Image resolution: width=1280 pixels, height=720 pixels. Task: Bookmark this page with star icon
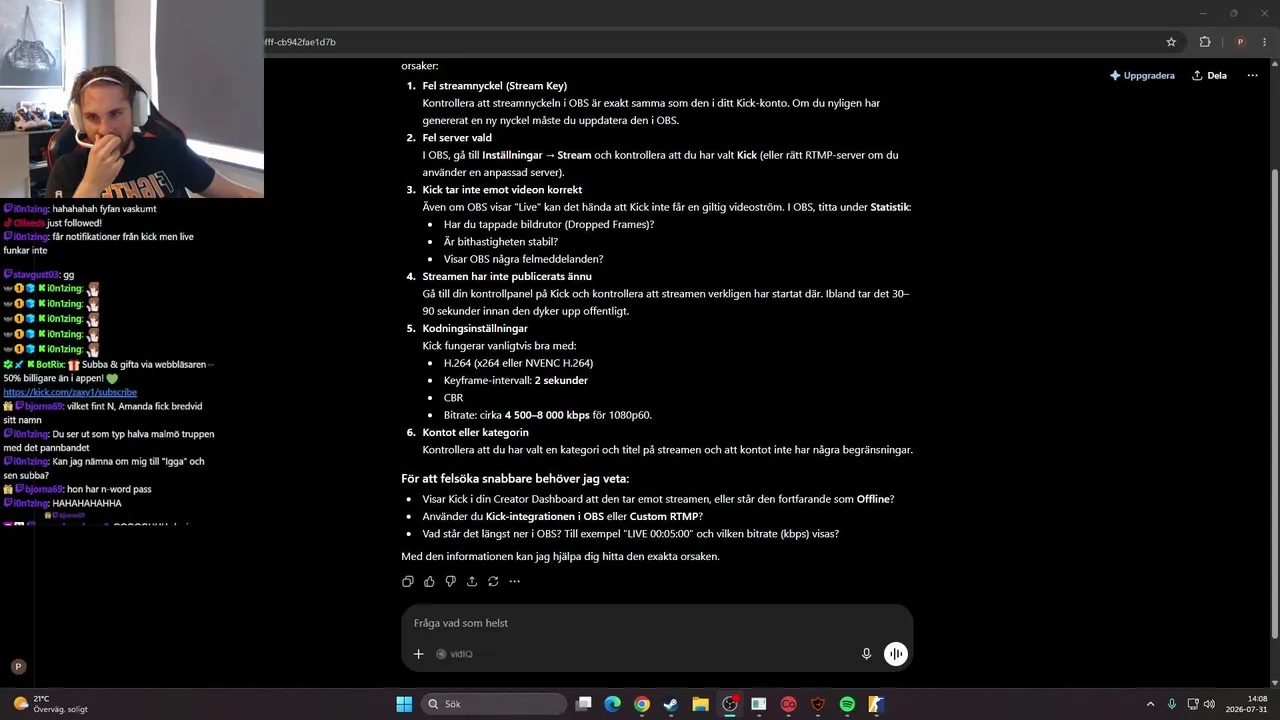pos(1171,42)
